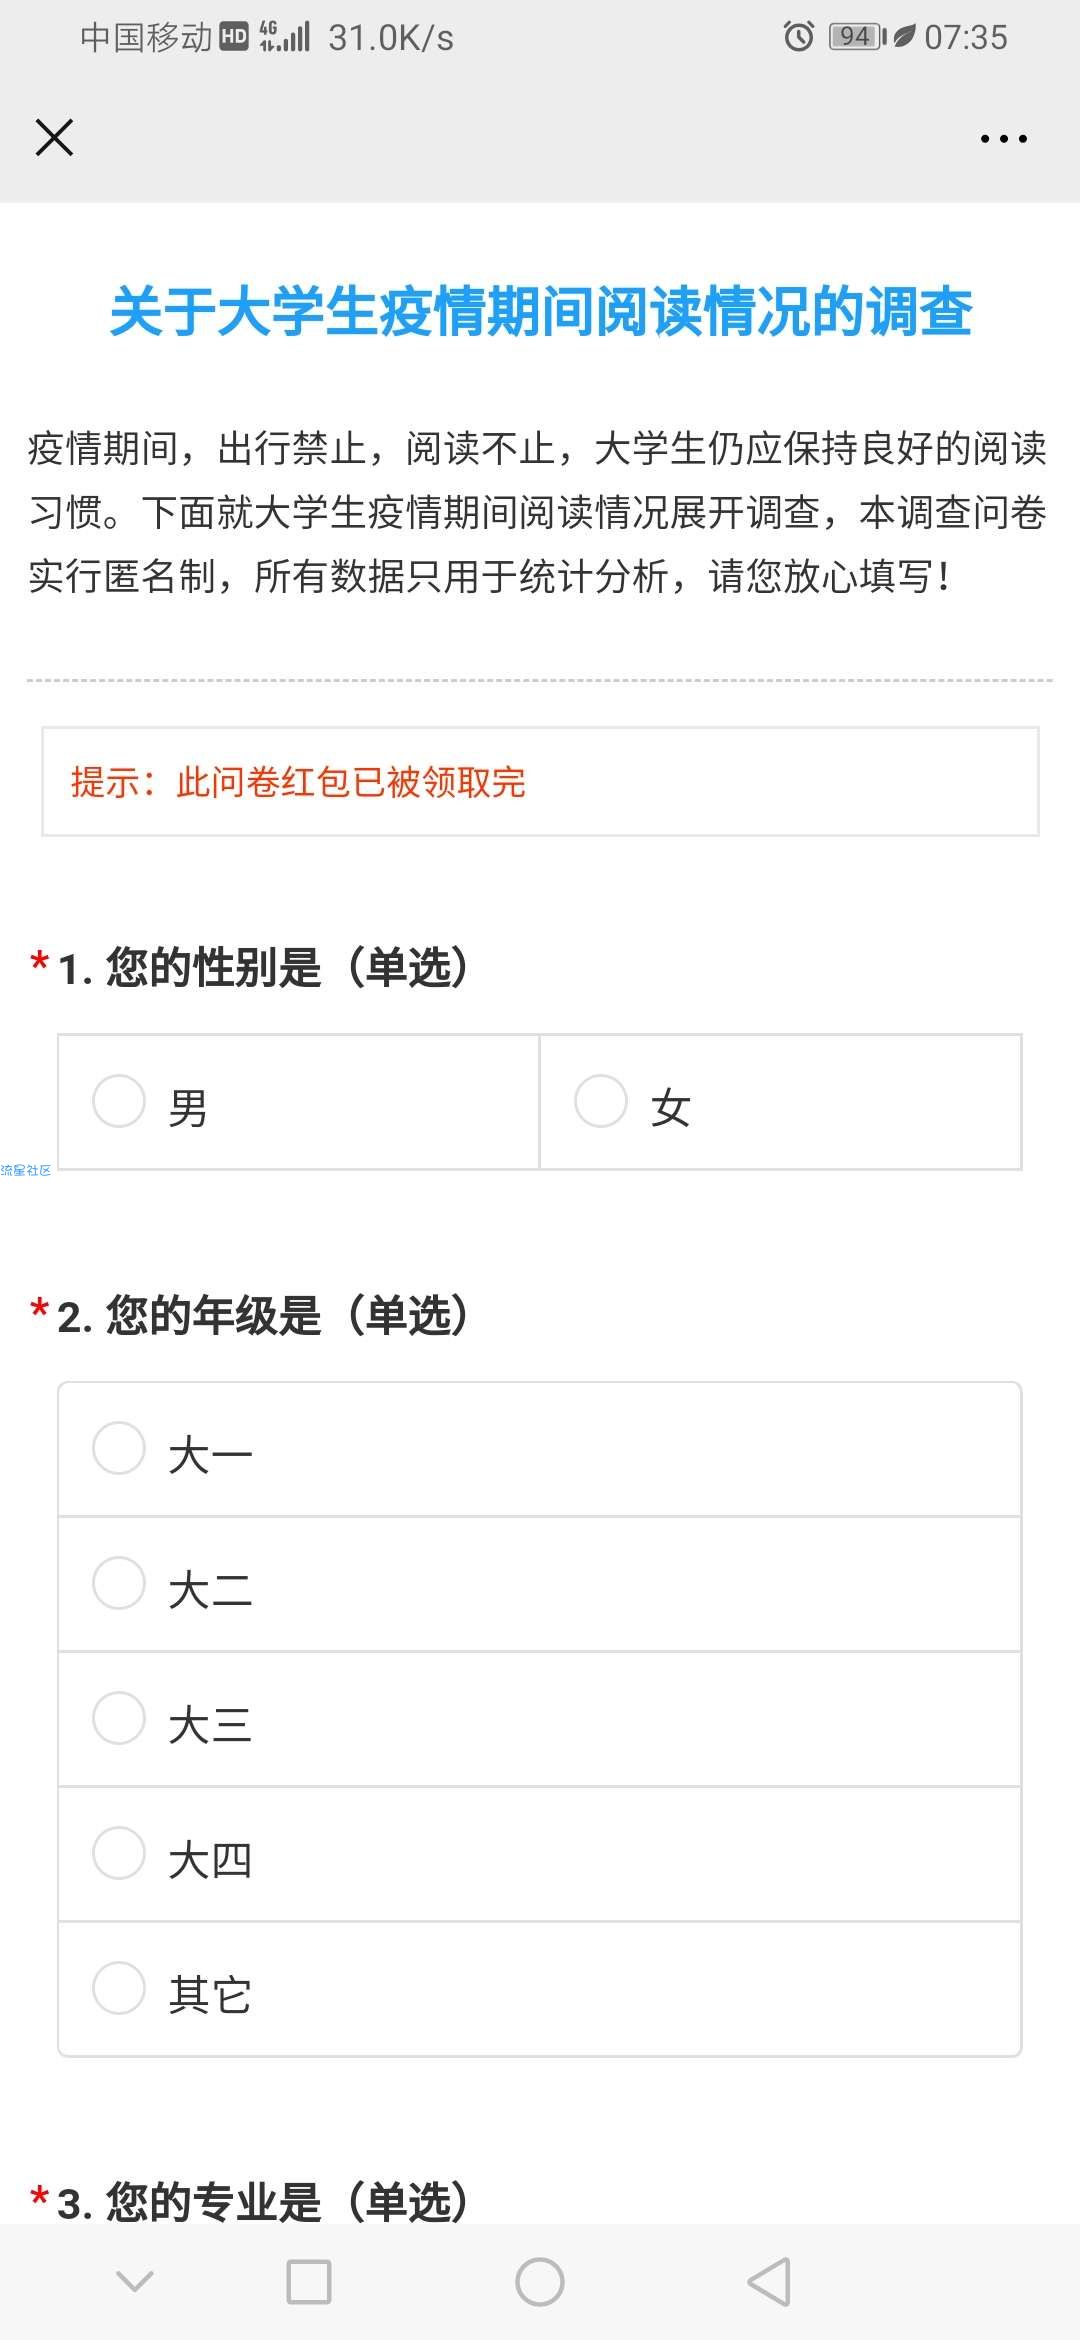The image size is (1080, 2340).
Task: Tap the small 流星社区 watermark link
Action: [26, 1170]
